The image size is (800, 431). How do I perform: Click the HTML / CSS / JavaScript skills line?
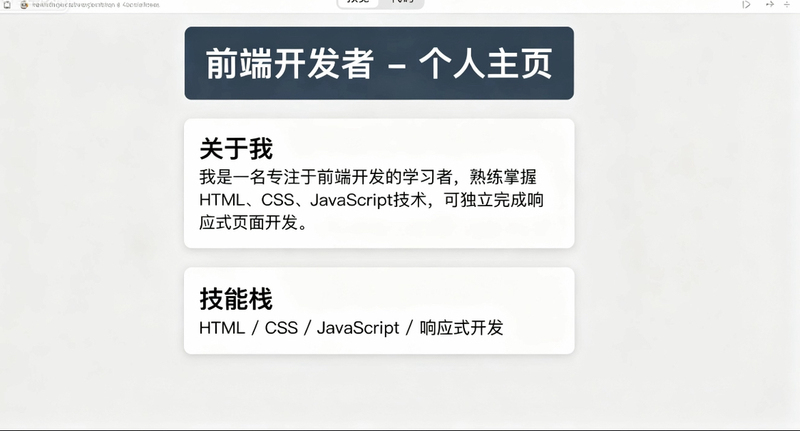351,327
